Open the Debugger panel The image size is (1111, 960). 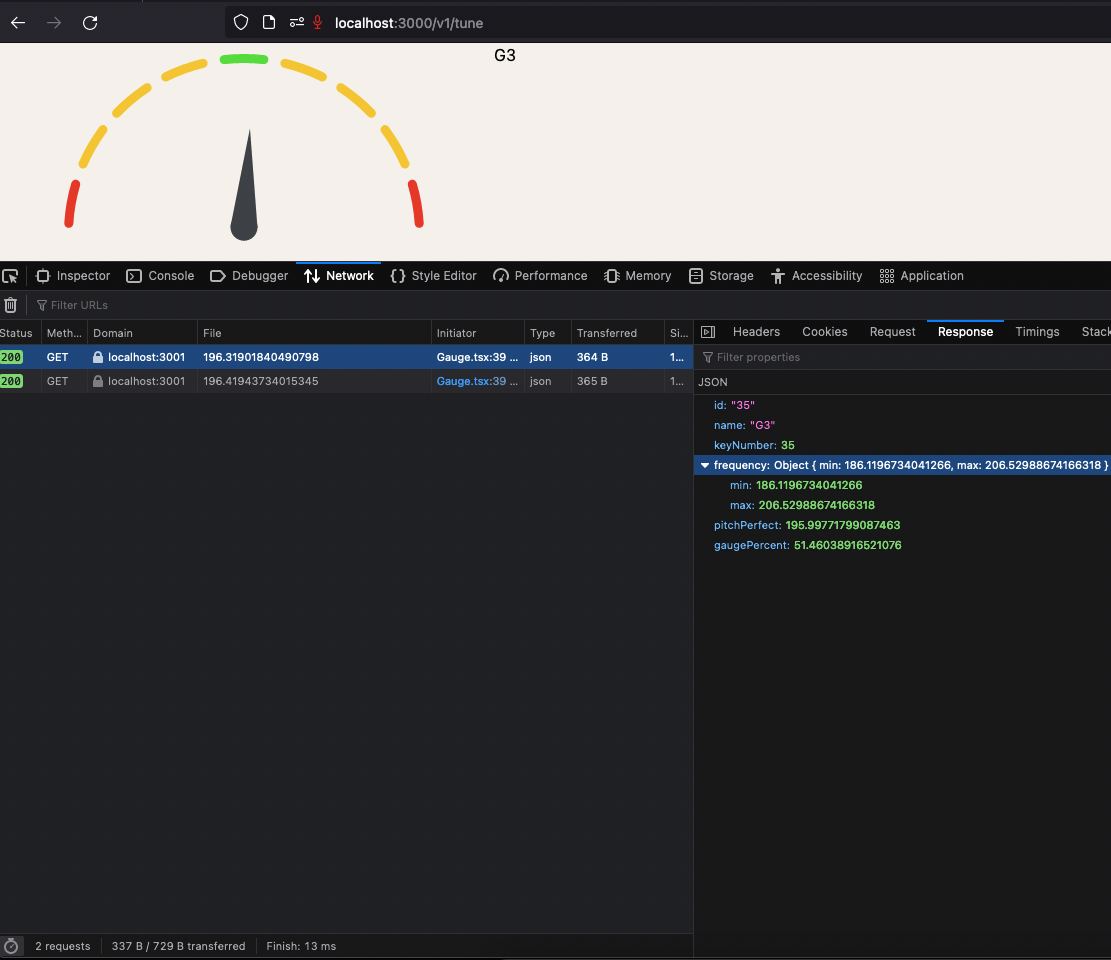point(248,276)
